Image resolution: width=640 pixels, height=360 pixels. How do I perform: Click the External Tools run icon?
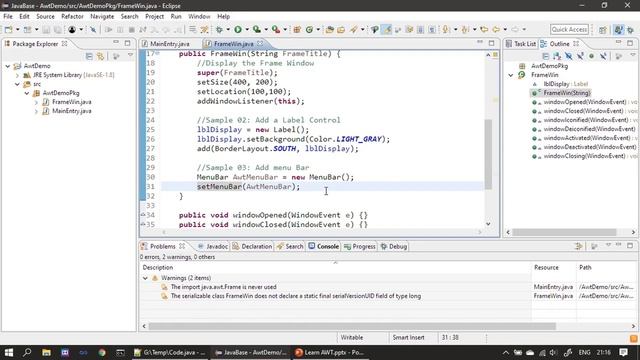pos(276,29)
